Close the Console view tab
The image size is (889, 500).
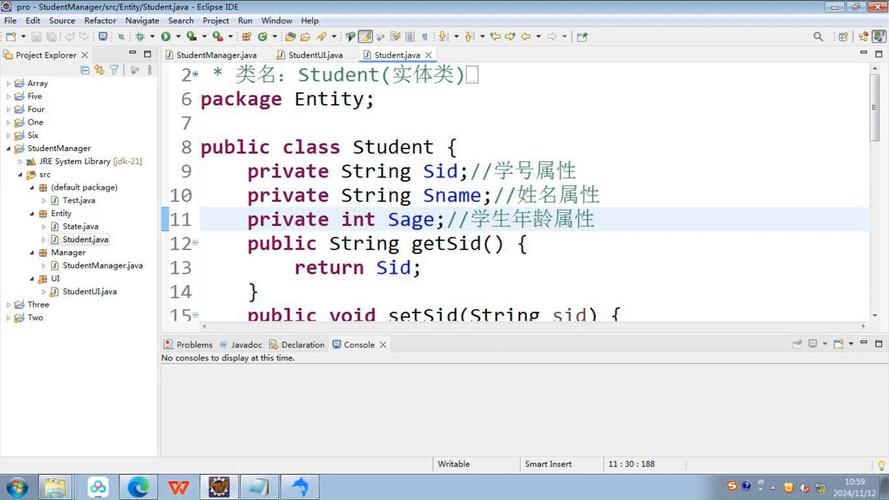(383, 345)
